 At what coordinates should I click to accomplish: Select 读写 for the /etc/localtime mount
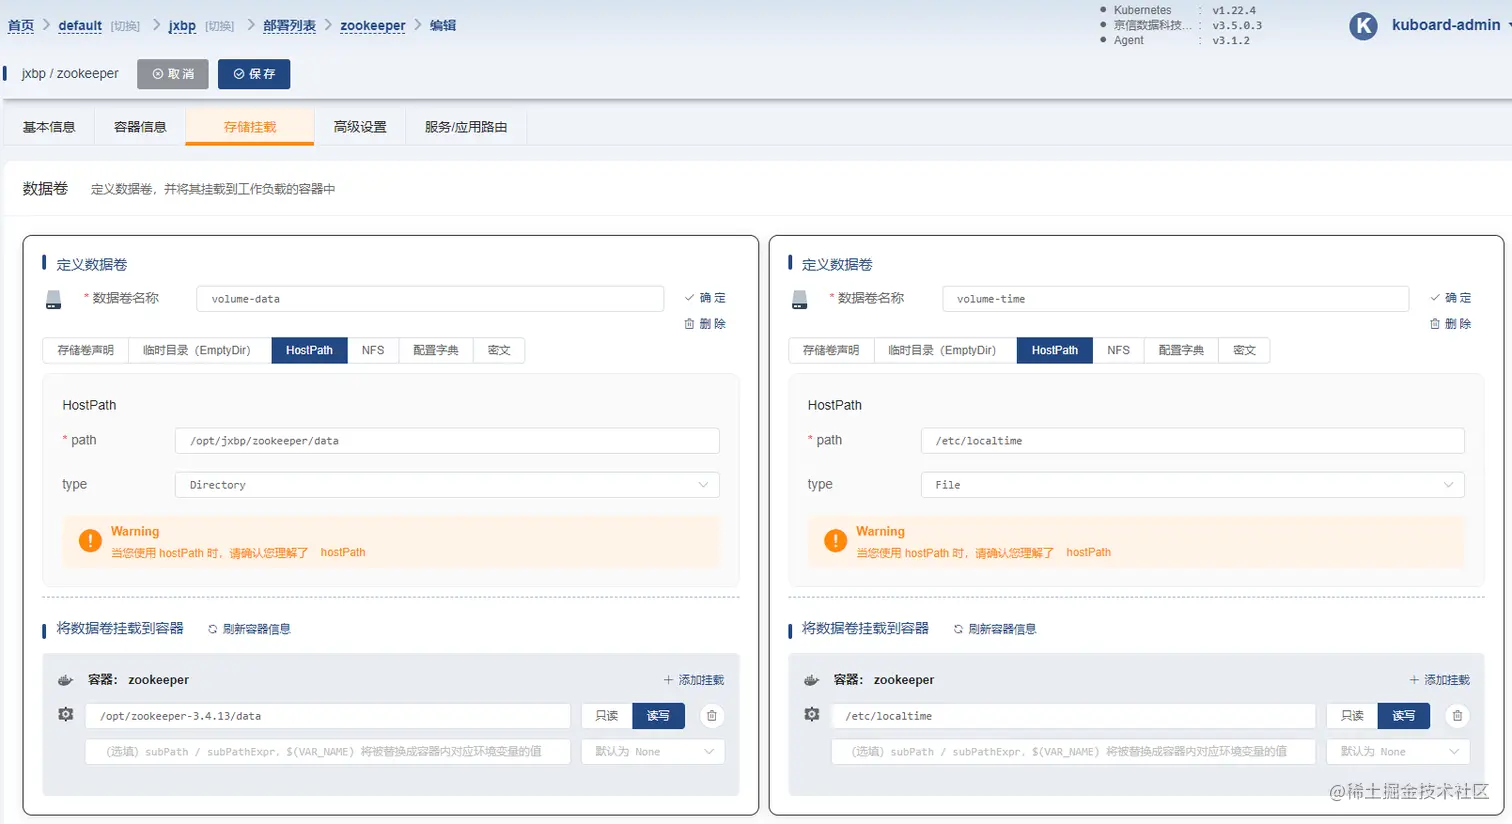click(x=1404, y=716)
